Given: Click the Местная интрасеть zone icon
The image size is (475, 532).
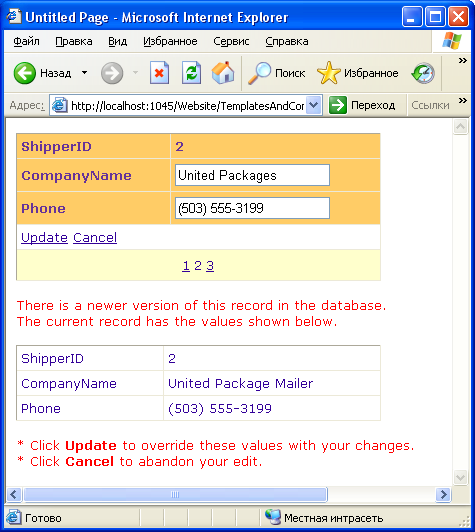Looking at the screenshot, I should point(273,517).
